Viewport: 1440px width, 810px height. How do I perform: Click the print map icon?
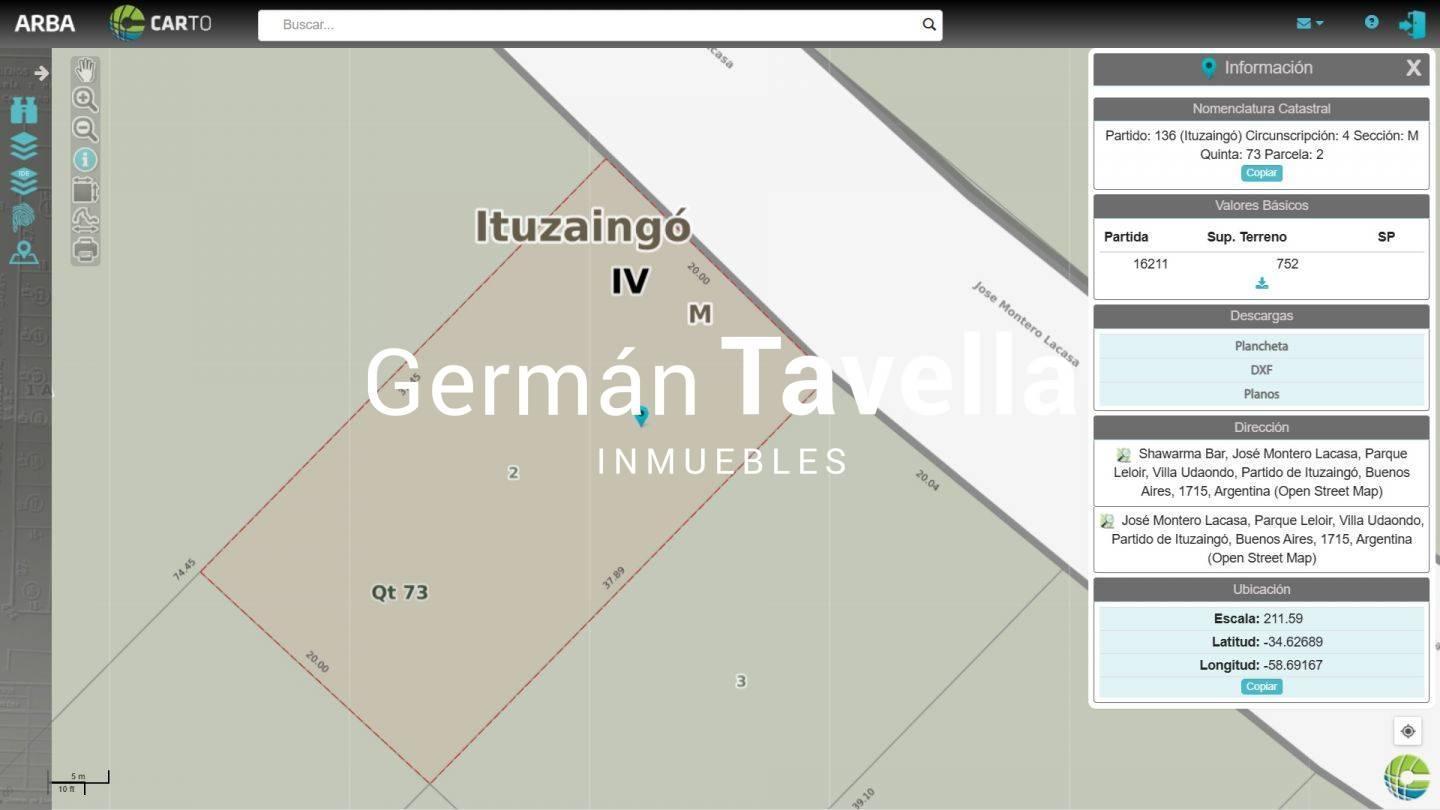85,249
